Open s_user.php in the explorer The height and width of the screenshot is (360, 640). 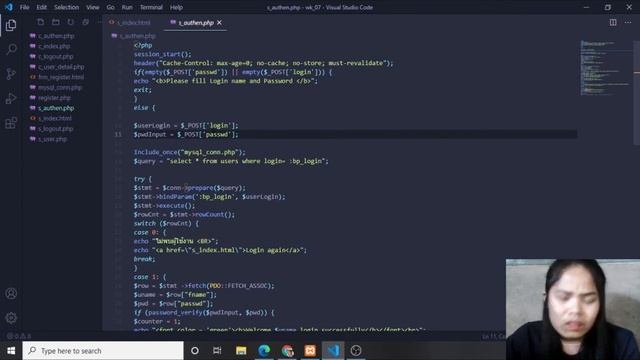[x=52, y=139]
